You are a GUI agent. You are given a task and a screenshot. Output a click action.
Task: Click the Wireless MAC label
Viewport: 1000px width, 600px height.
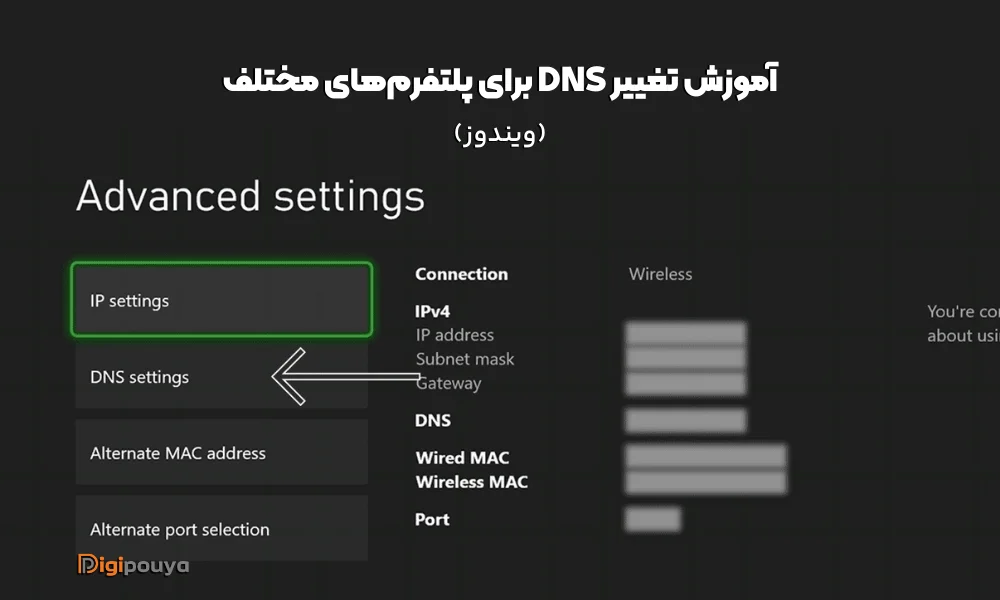pyautogui.click(x=471, y=482)
